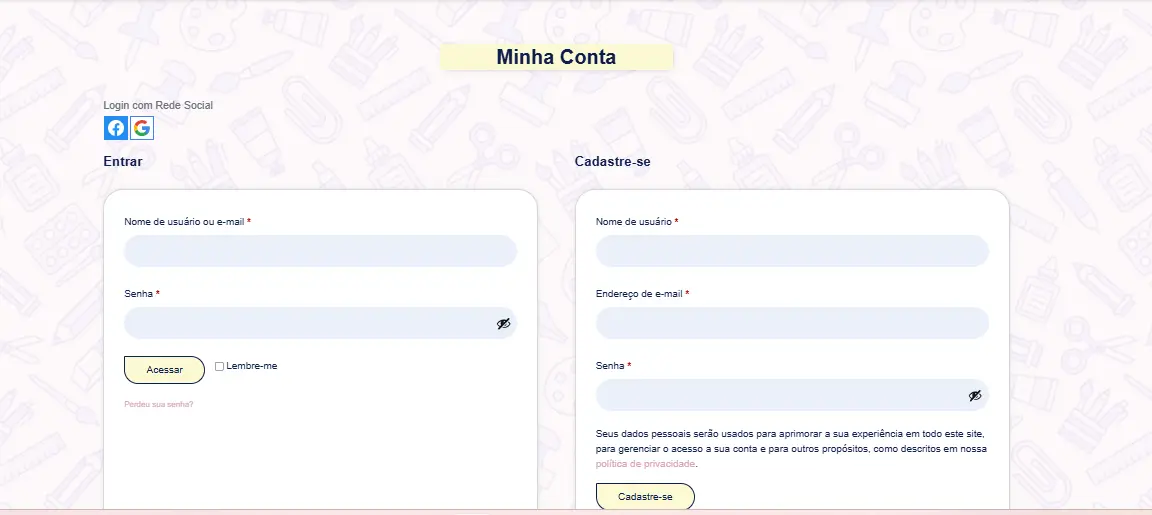Viewport: 1152px width, 515px height.
Task: Open the política de privacidade link
Action: [645, 464]
